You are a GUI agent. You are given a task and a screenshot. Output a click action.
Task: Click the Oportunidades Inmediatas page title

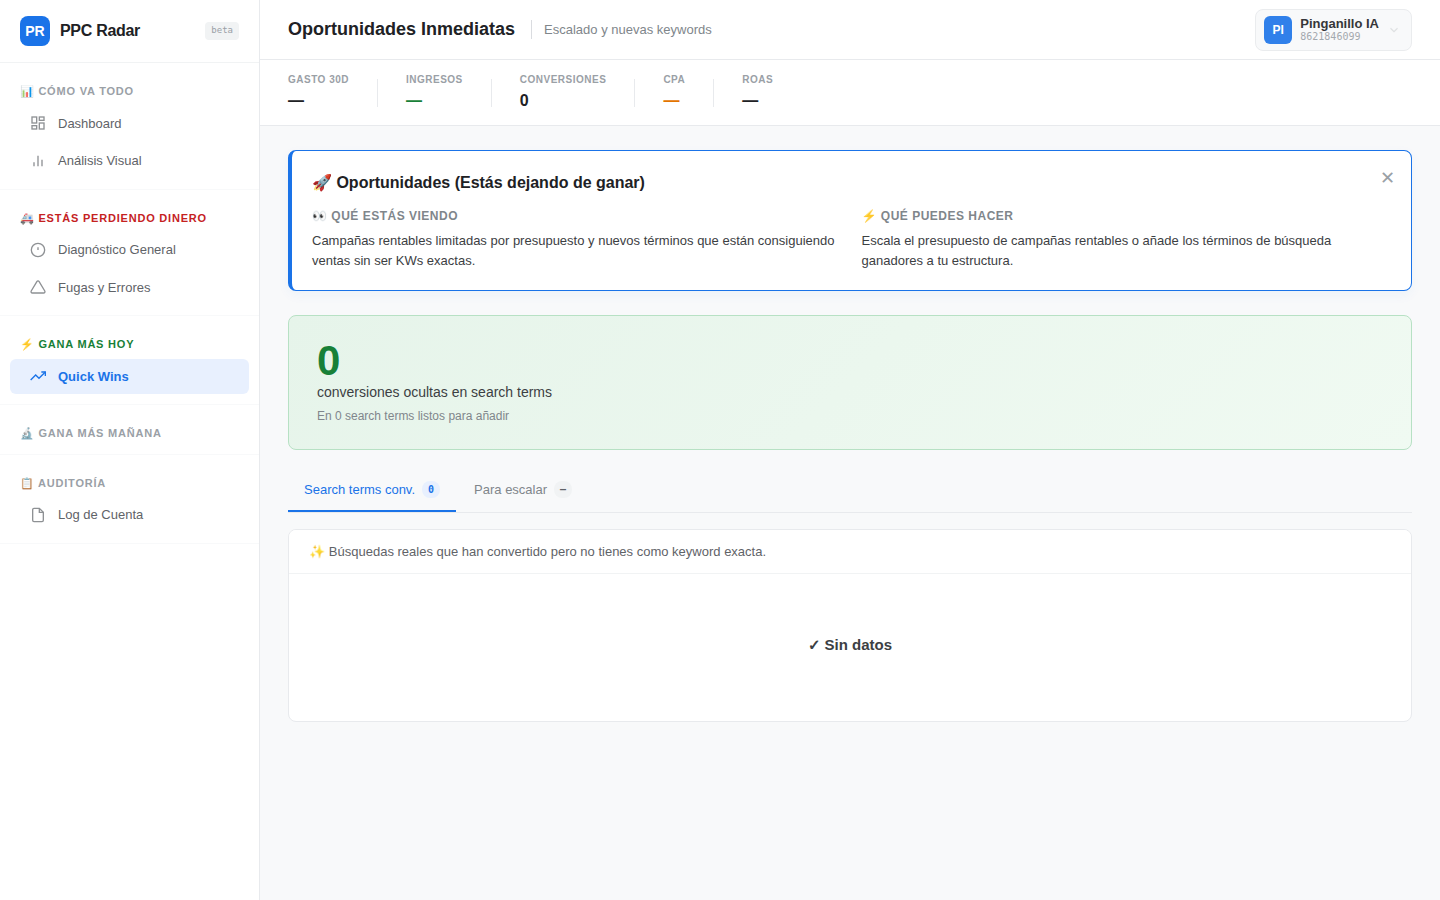pyautogui.click(x=401, y=29)
